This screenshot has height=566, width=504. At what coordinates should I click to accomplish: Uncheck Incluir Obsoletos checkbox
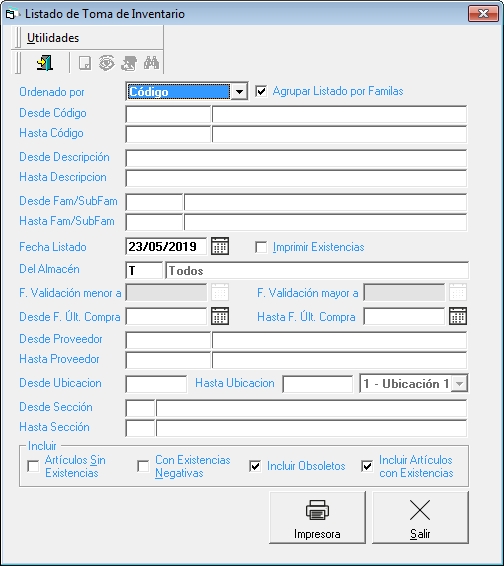(255, 466)
